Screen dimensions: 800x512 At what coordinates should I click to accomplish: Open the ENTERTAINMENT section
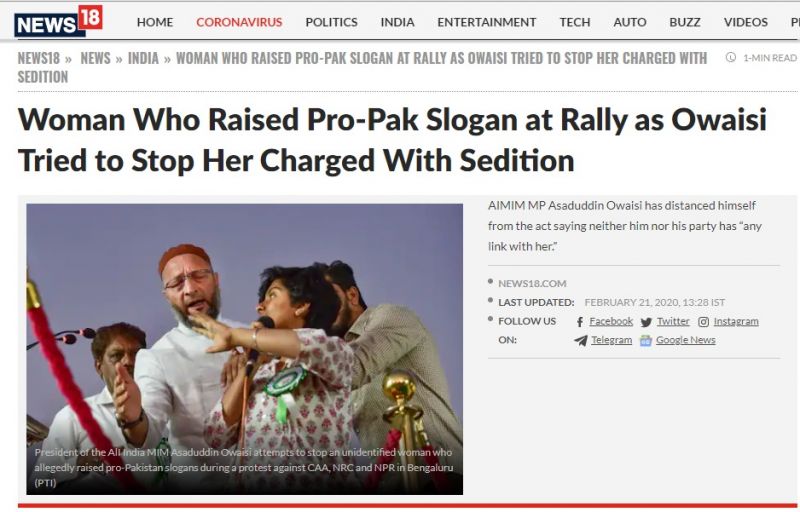pos(486,22)
